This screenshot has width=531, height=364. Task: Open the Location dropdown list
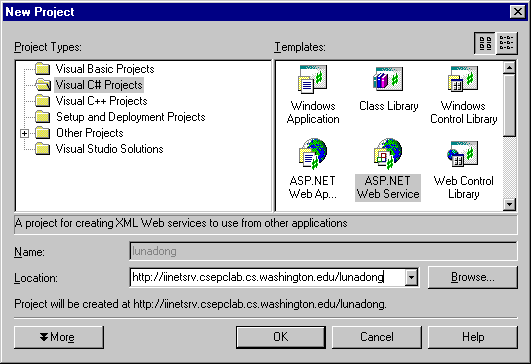coord(411,278)
